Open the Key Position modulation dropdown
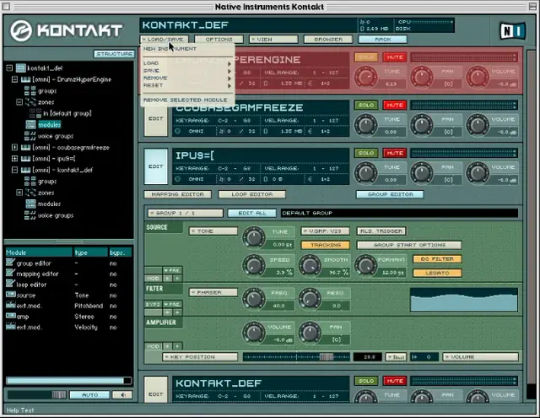The height and width of the screenshot is (418, 540). click(x=200, y=357)
